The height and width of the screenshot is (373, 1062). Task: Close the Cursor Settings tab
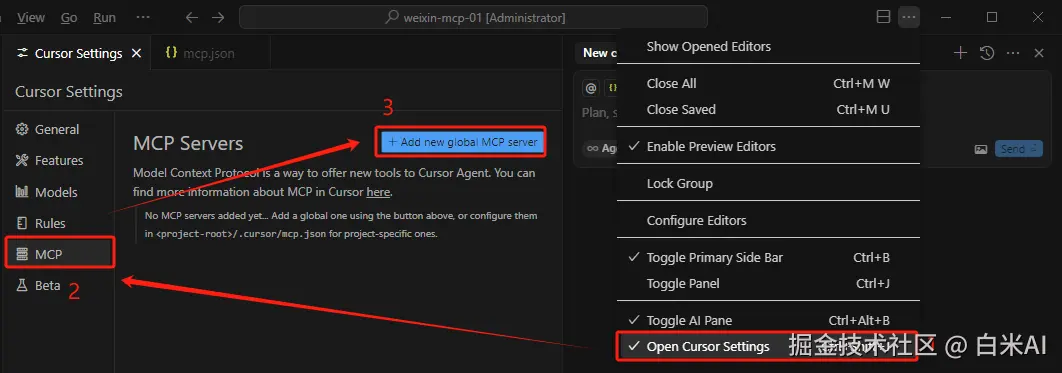pos(136,53)
